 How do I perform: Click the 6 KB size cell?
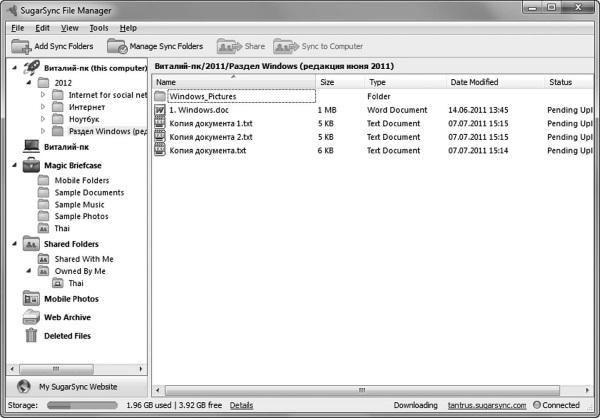pyautogui.click(x=326, y=150)
